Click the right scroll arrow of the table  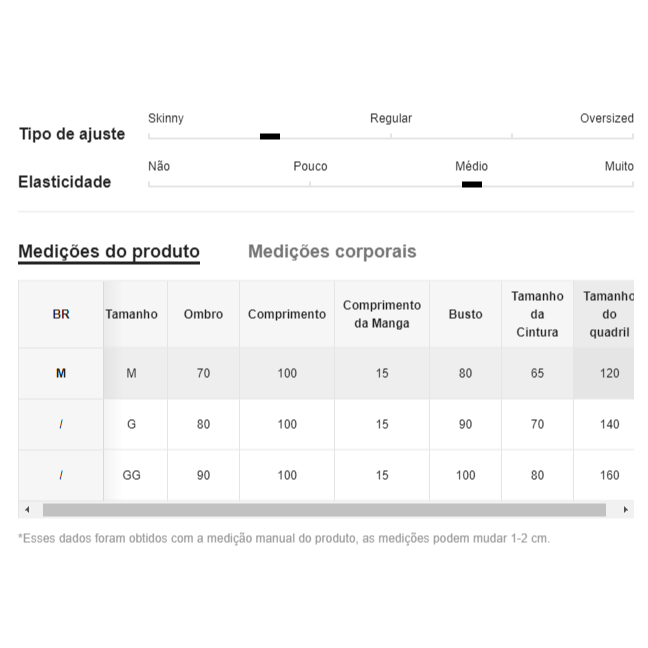tap(625, 510)
